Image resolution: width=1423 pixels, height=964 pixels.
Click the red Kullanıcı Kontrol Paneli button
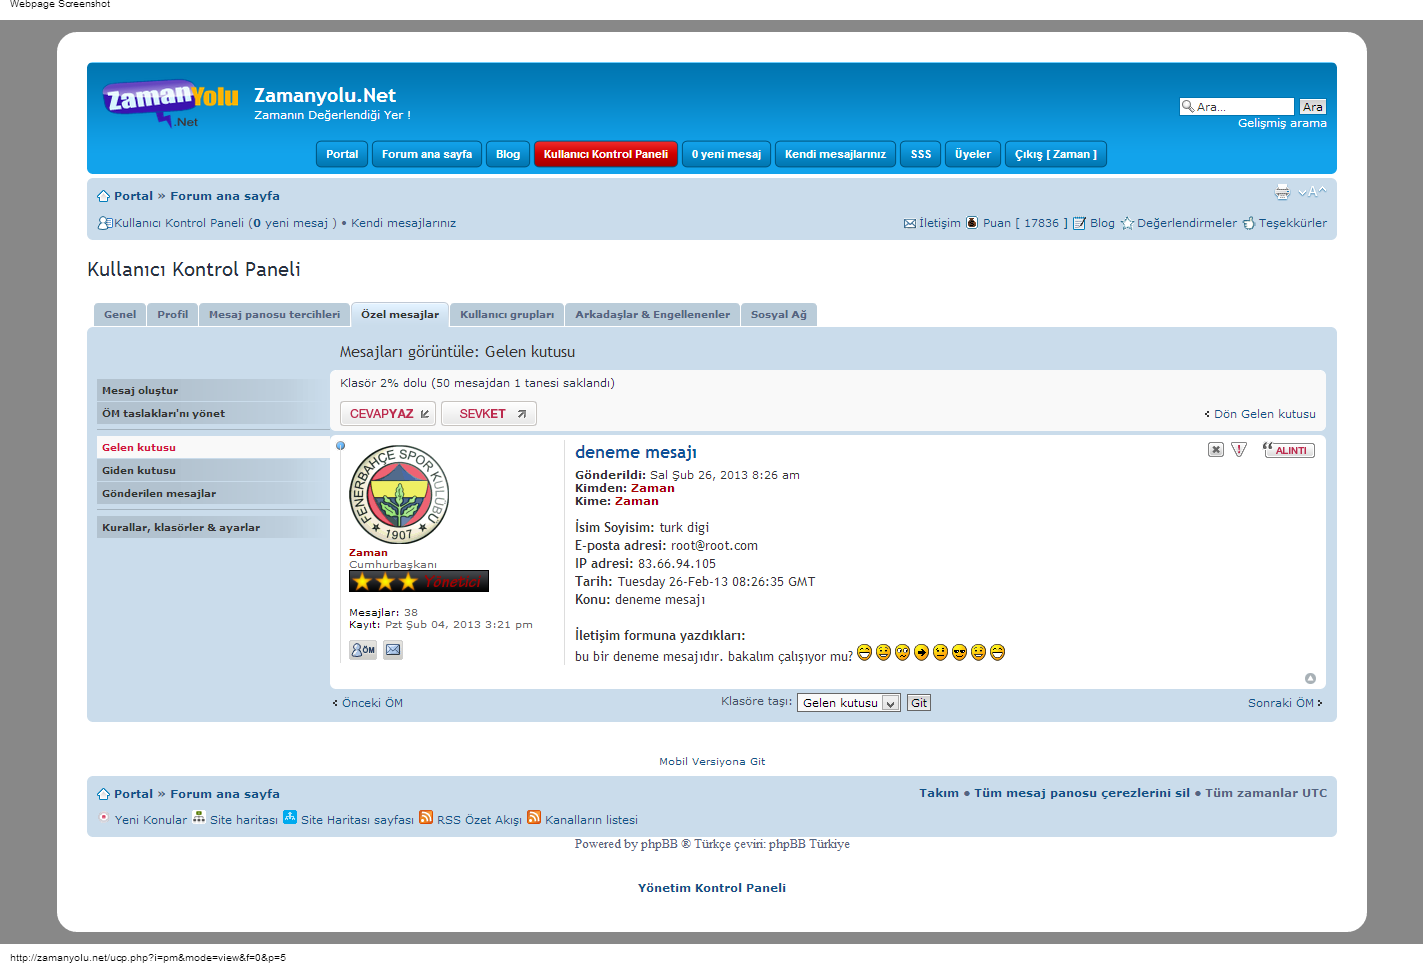click(606, 154)
